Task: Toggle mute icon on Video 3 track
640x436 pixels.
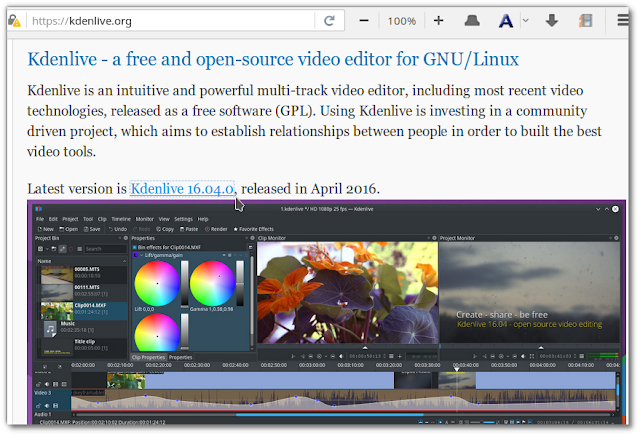Action: click(x=47, y=405)
